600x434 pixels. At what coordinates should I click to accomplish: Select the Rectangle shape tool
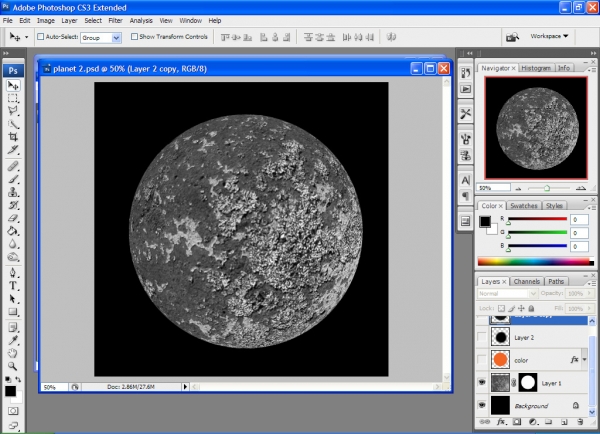click(13, 312)
